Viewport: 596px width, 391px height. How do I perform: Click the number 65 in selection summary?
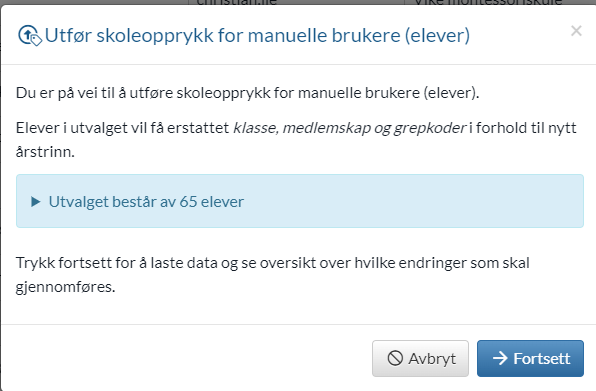coord(188,202)
